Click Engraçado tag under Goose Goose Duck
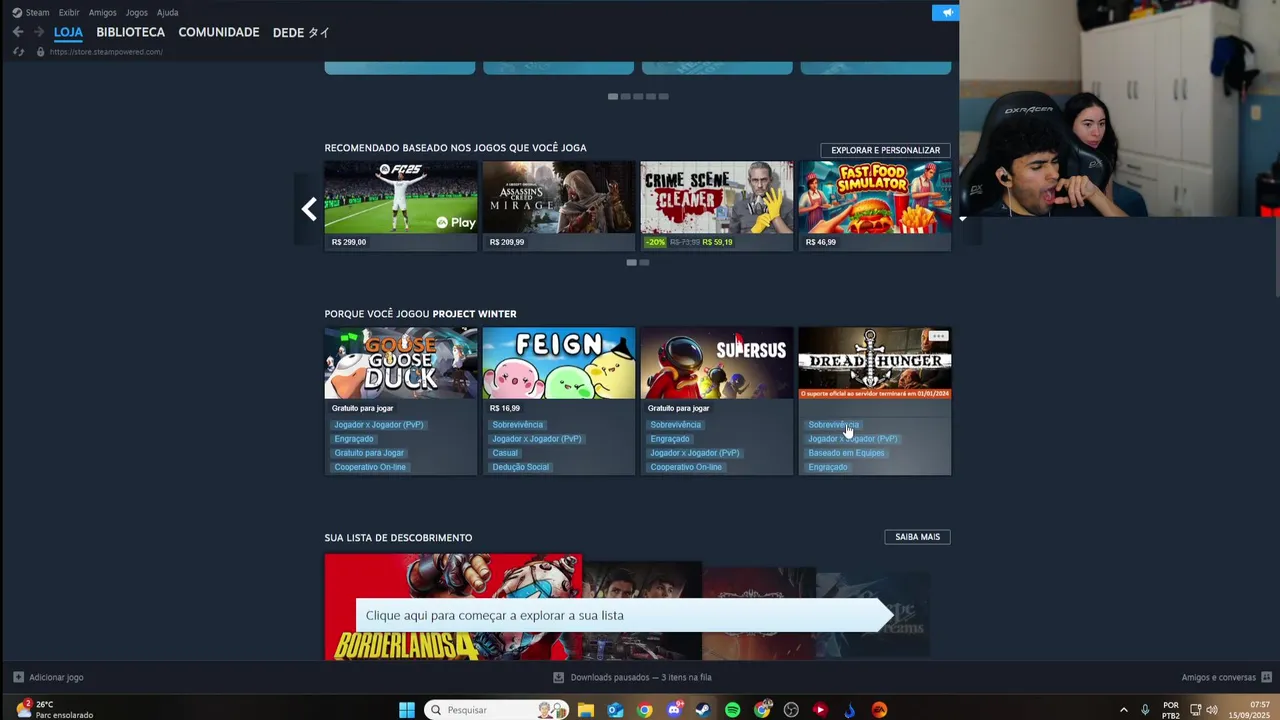 (354, 439)
